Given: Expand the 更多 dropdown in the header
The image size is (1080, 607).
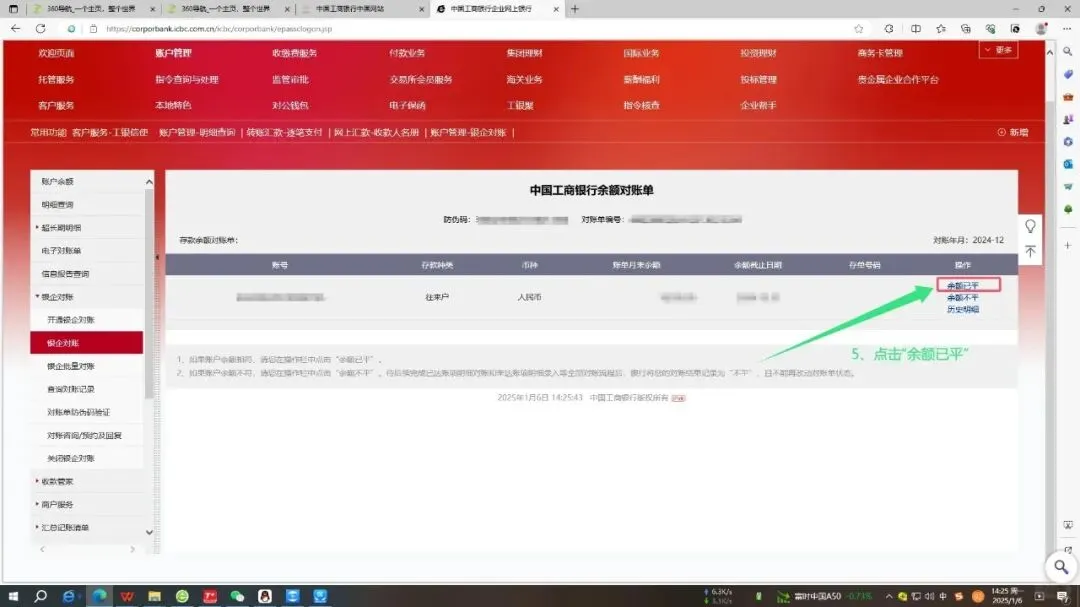Looking at the screenshot, I should [x=998, y=50].
